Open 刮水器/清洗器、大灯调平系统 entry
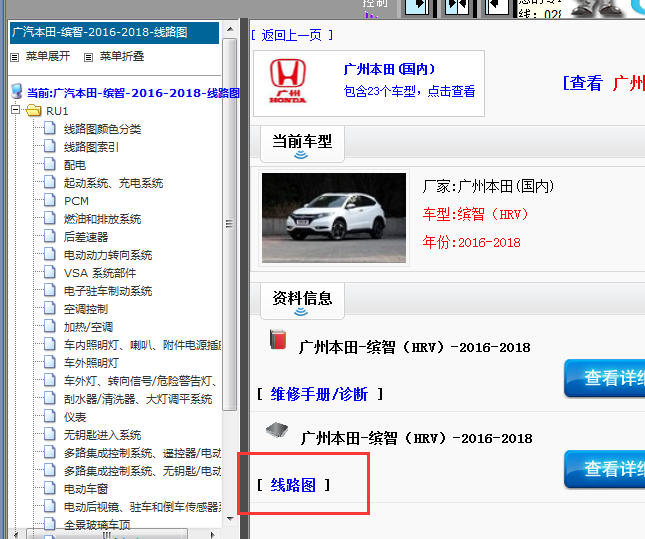 [x=138, y=399]
